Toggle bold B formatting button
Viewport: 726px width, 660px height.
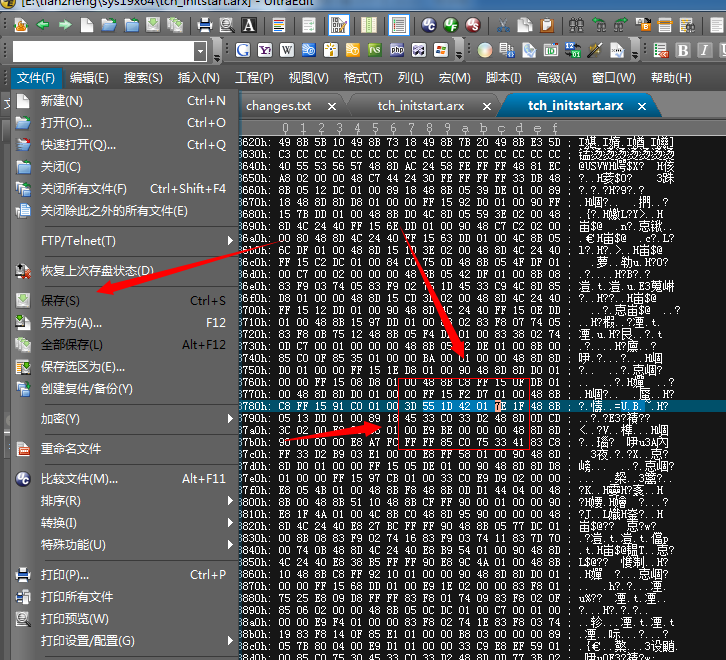682,50
